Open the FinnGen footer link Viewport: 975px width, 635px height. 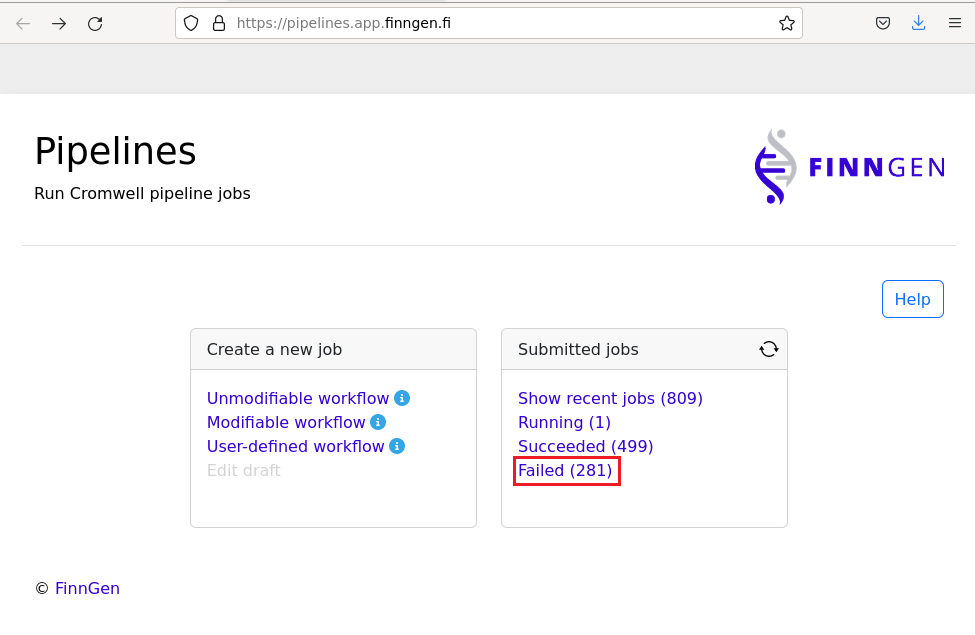coord(87,588)
